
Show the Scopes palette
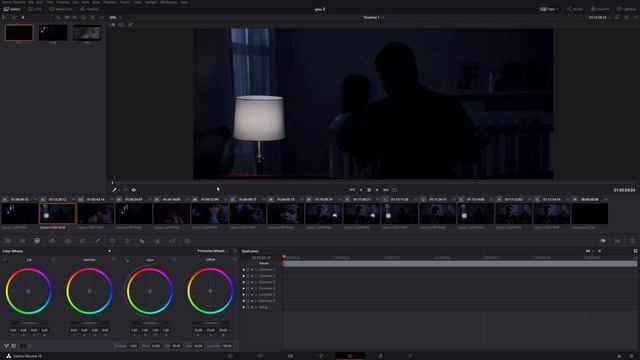(618, 241)
